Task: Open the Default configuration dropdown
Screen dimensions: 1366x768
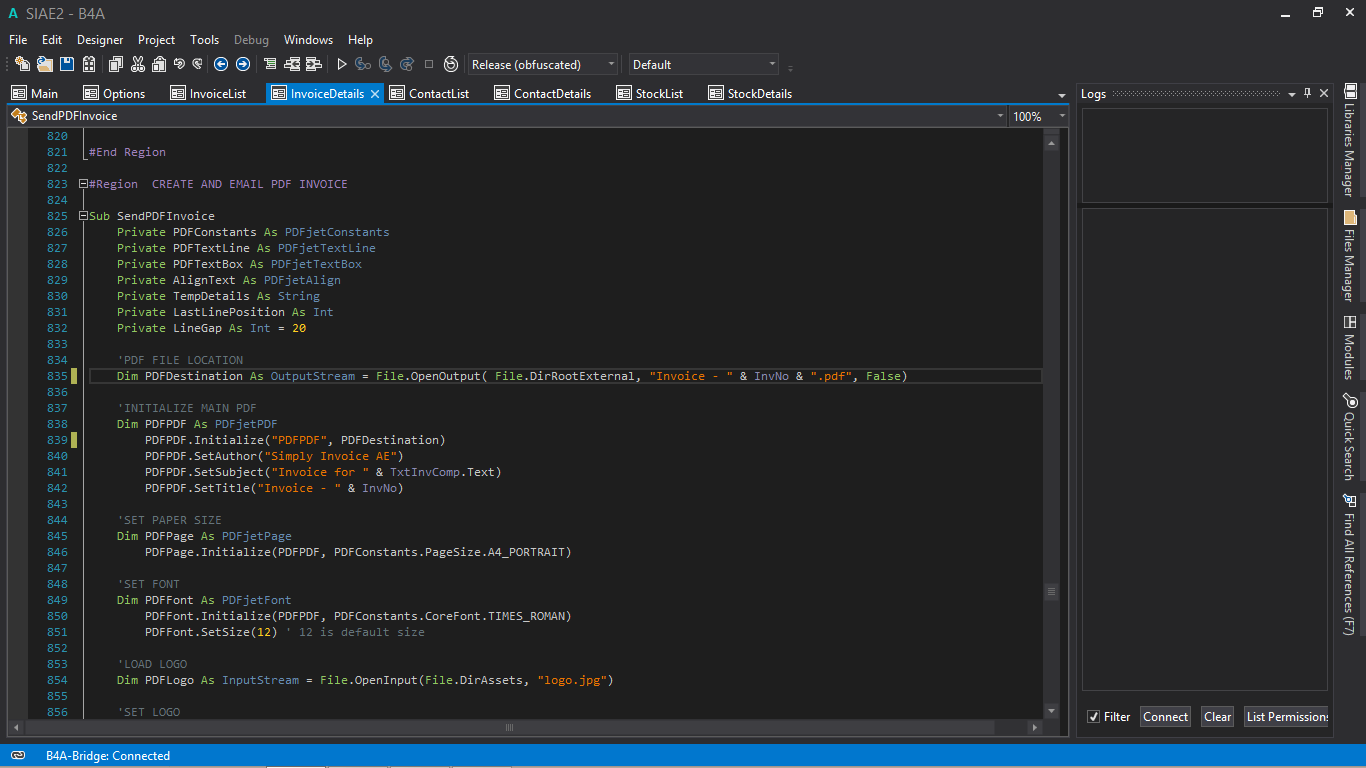Action: (x=704, y=64)
